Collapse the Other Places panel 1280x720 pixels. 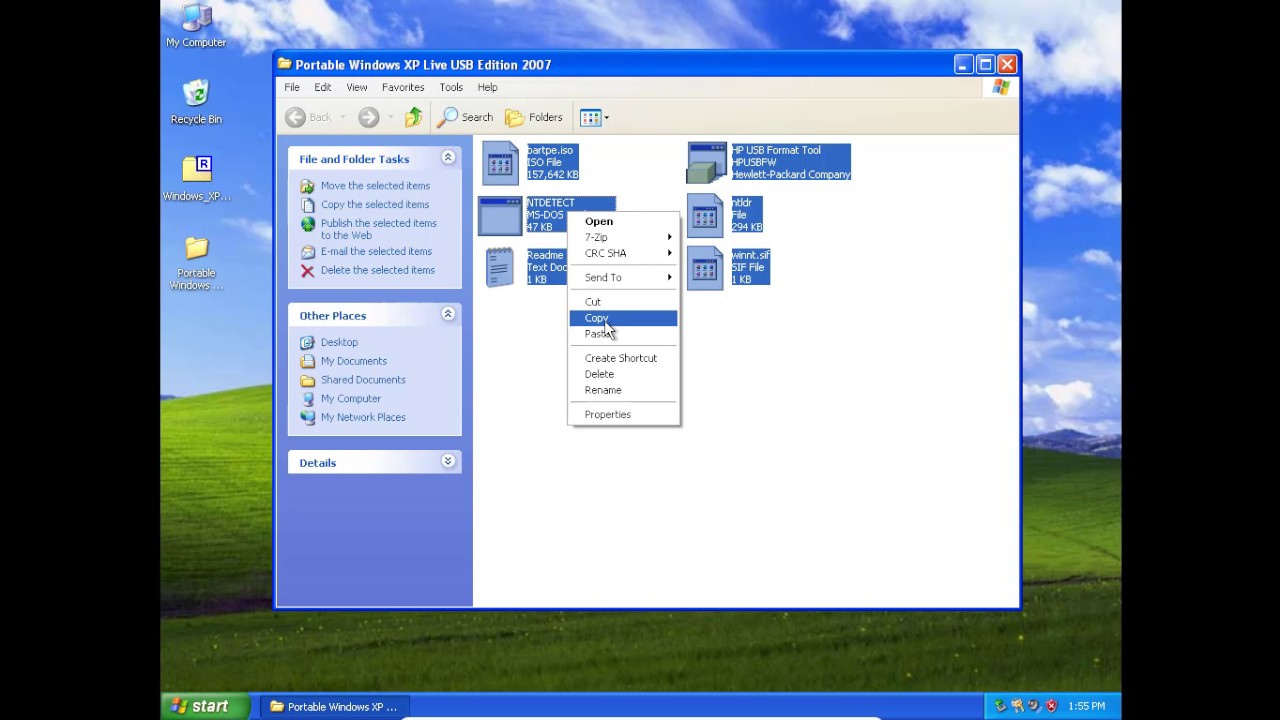[x=448, y=315]
